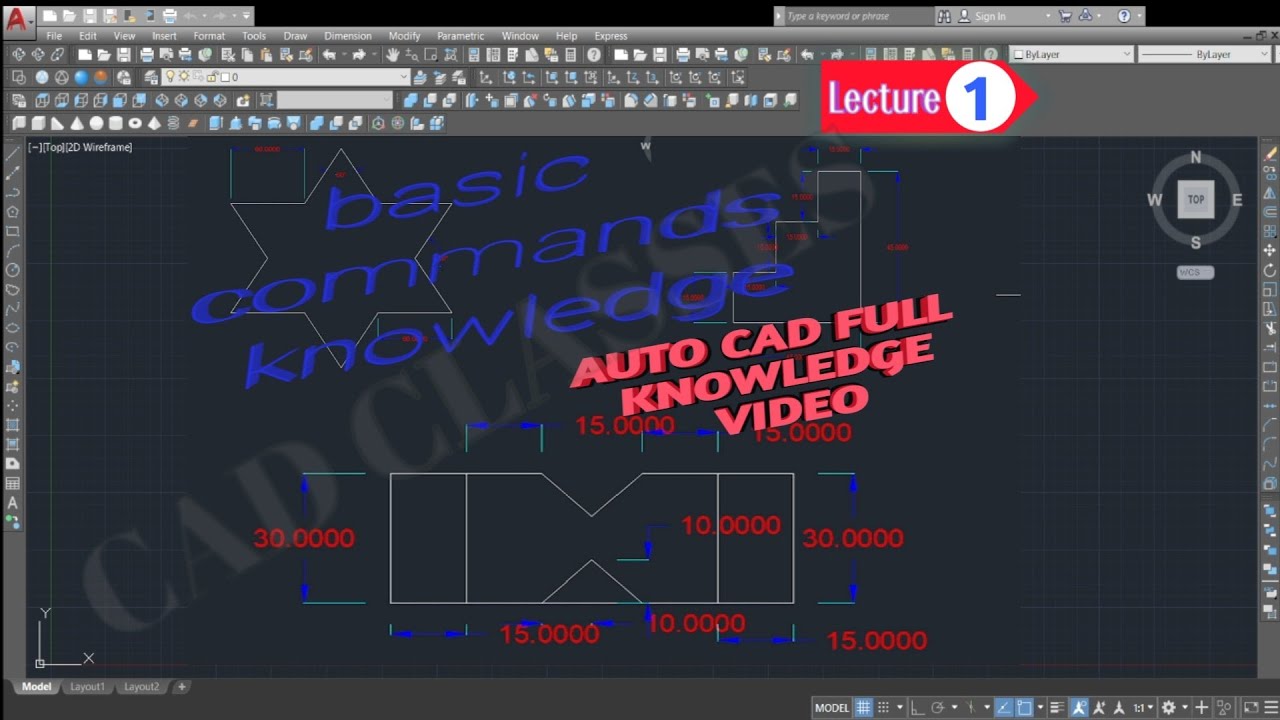Select the Cone solid icon
This screenshot has height=720, width=1280.
pyautogui.click(x=76, y=123)
